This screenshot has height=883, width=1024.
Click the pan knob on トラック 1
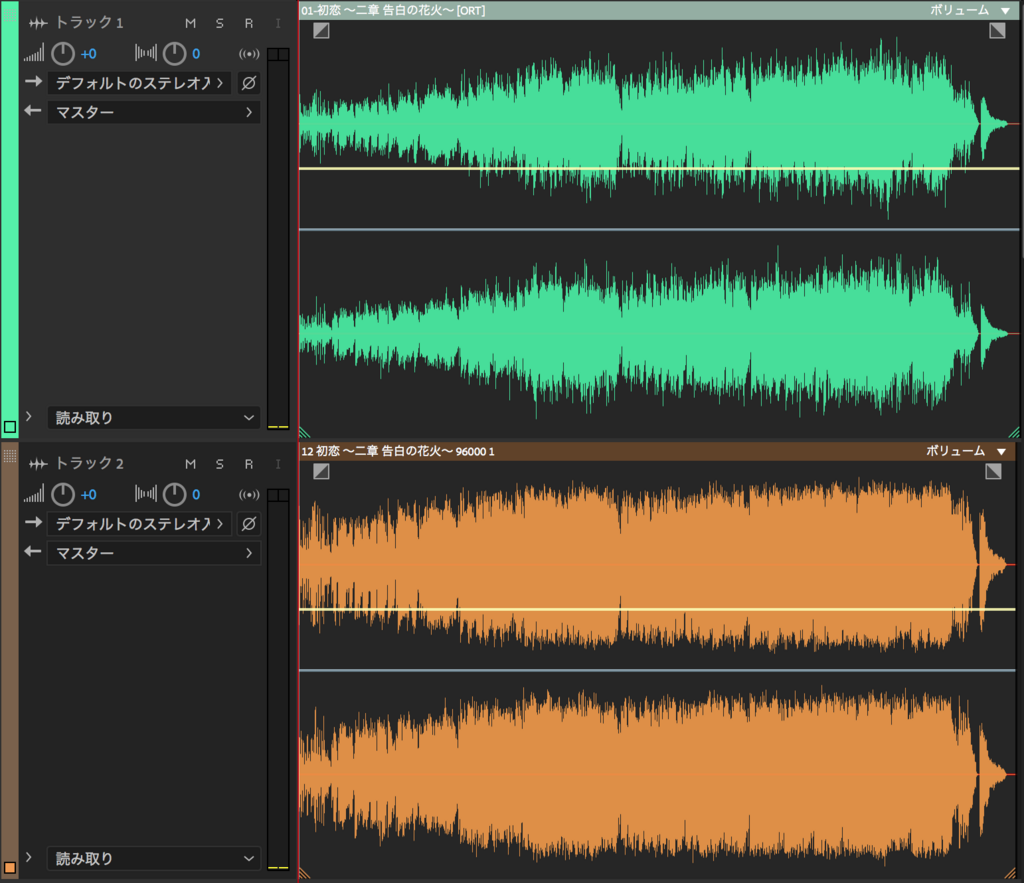pos(174,54)
